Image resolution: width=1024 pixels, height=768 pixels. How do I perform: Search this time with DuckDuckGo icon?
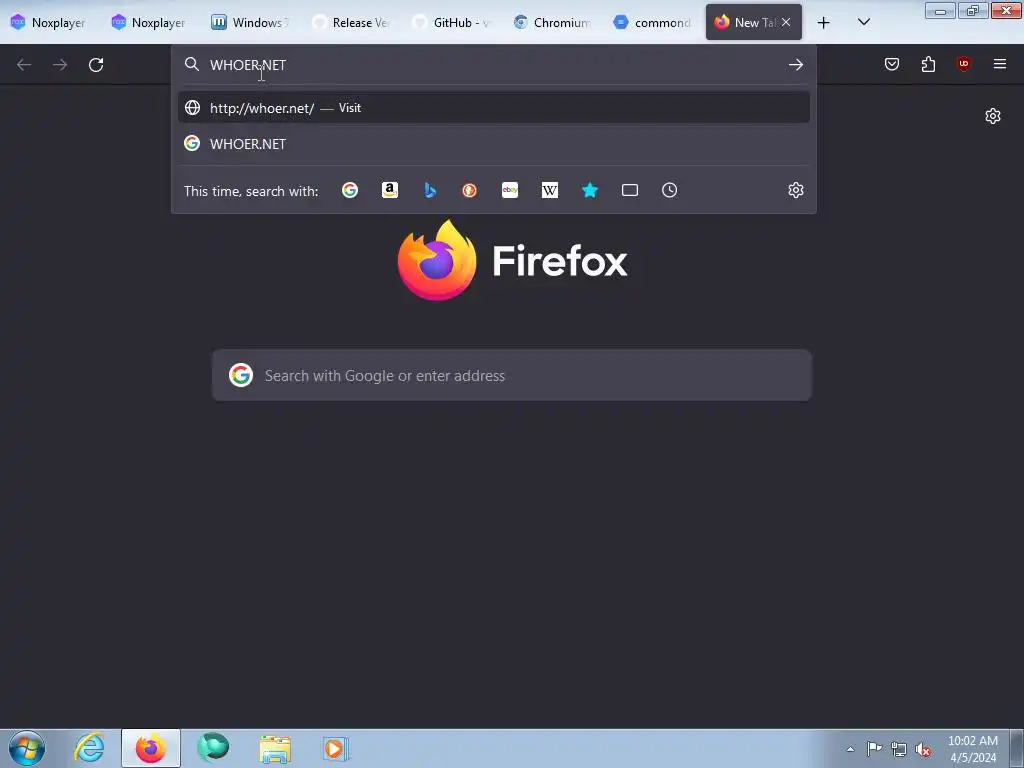pyautogui.click(x=470, y=190)
